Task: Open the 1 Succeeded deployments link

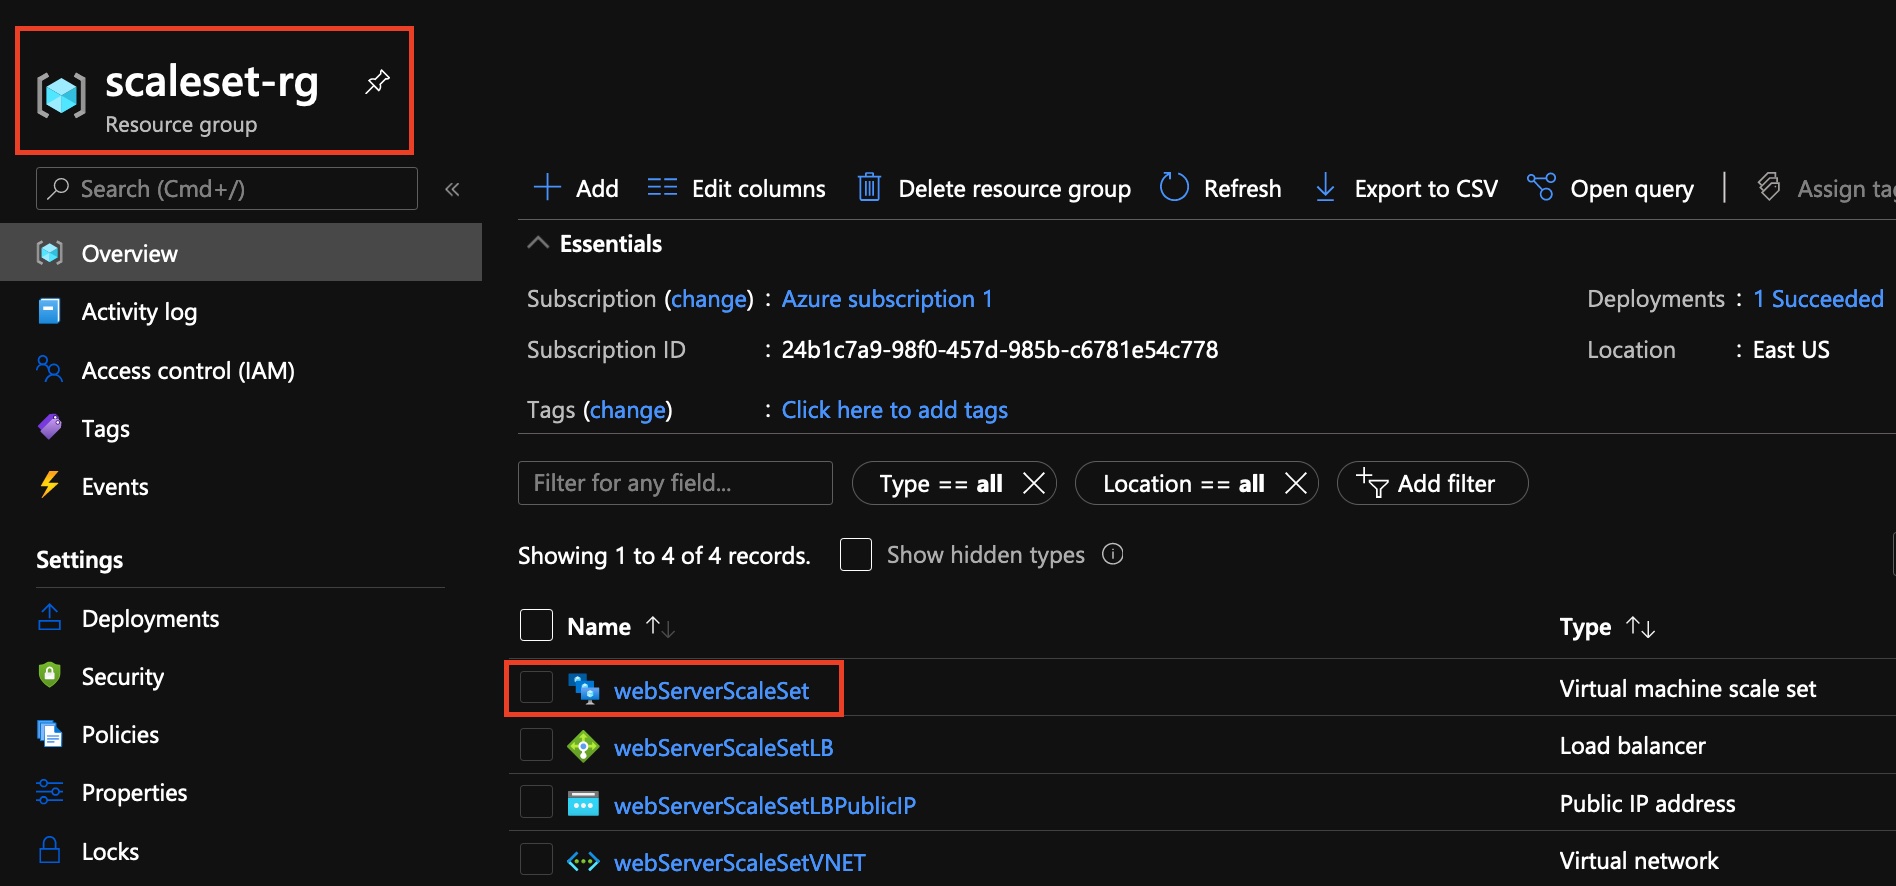Action: (1818, 299)
